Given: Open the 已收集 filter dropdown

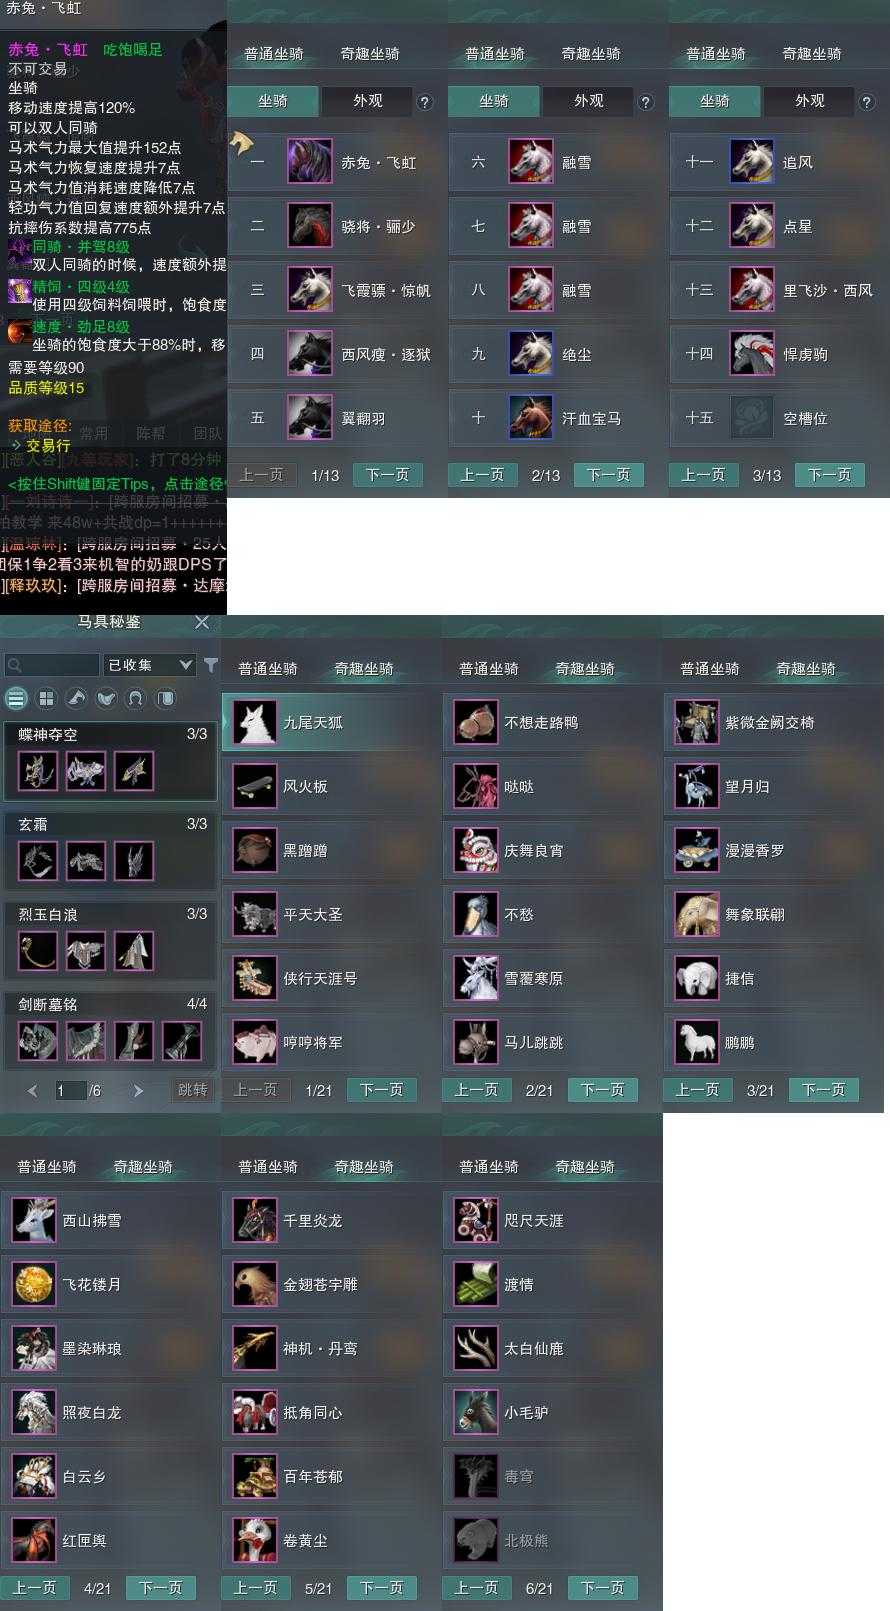Looking at the screenshot, I should (x=149, y=665).
